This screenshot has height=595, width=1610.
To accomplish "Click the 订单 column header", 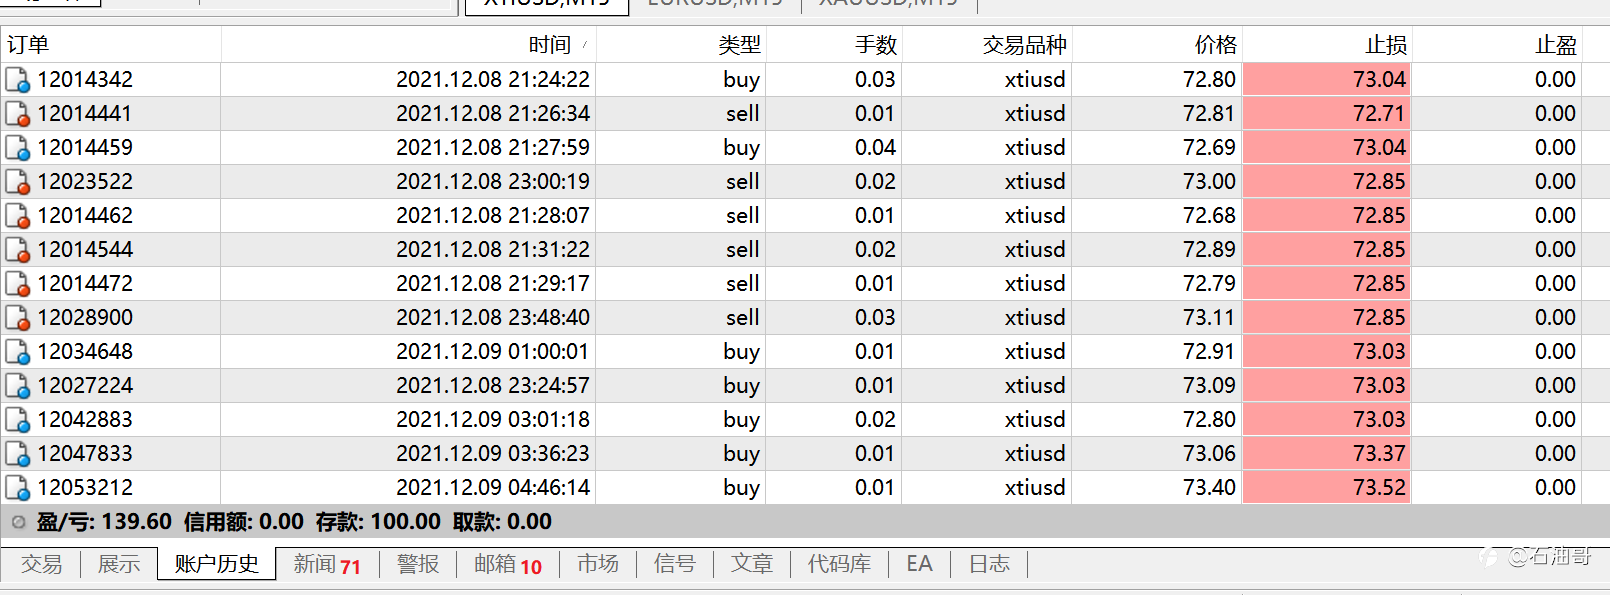I will pos(28,45).
